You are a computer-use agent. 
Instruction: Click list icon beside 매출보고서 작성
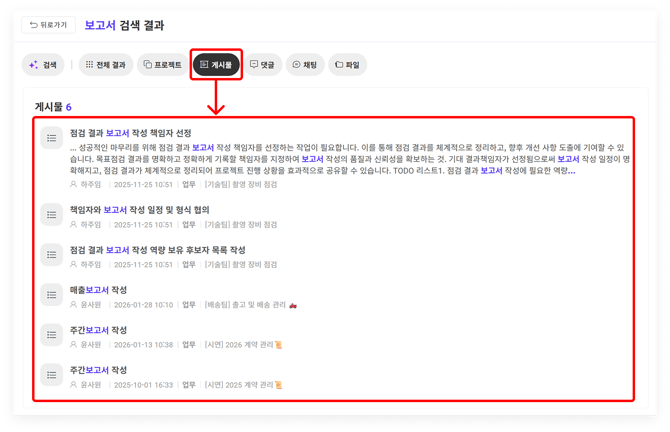pyautogui.click(x=51, y=296)
